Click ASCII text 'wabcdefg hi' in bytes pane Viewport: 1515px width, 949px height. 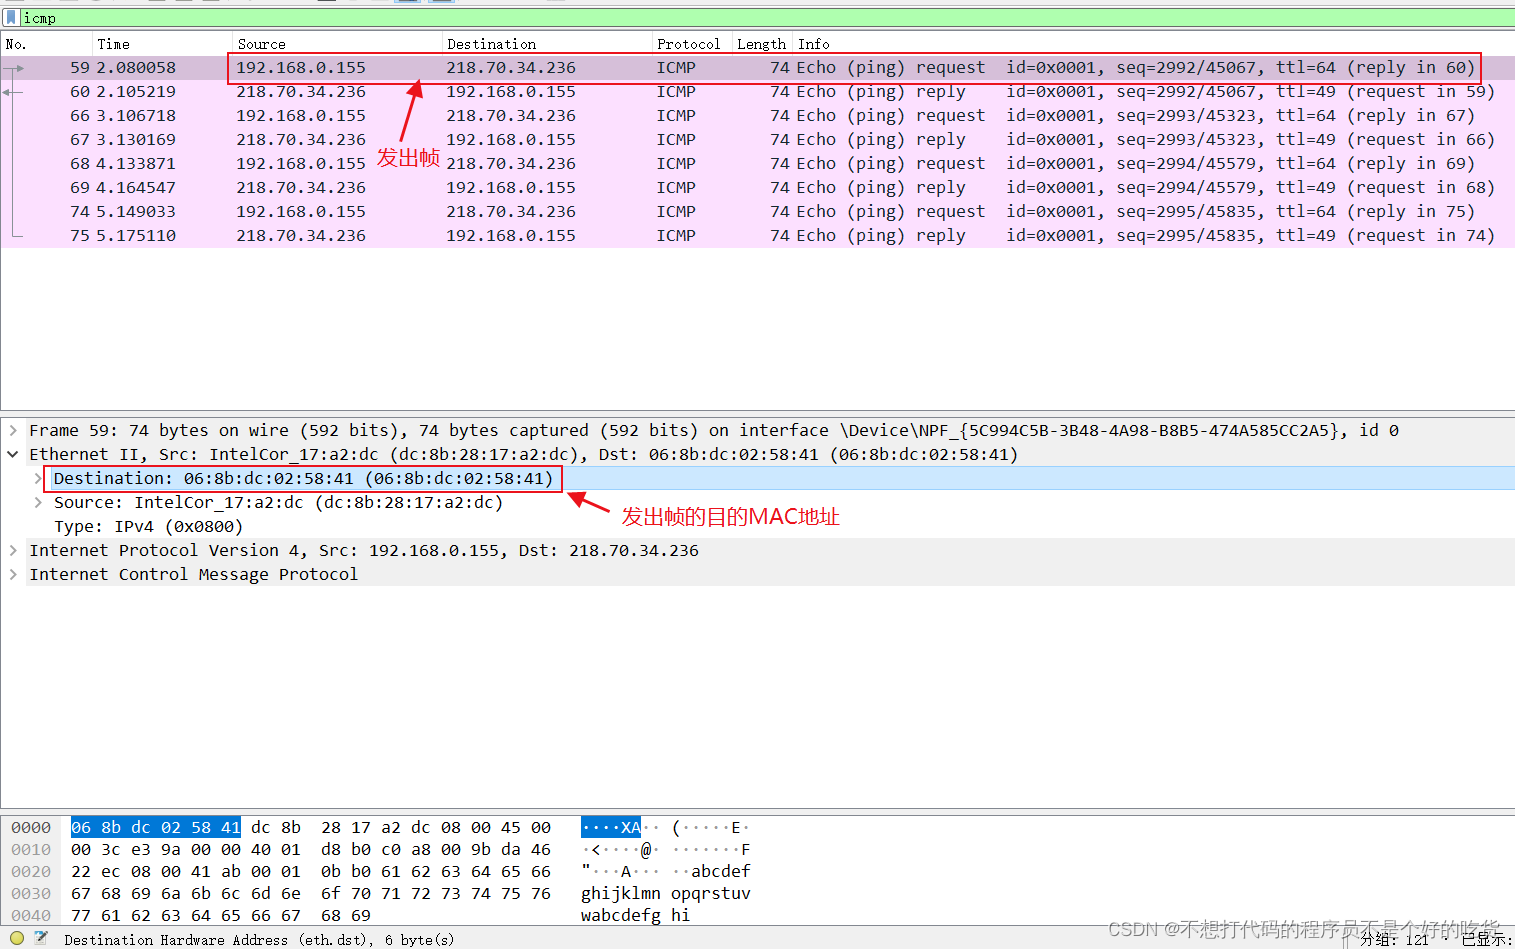635,915
